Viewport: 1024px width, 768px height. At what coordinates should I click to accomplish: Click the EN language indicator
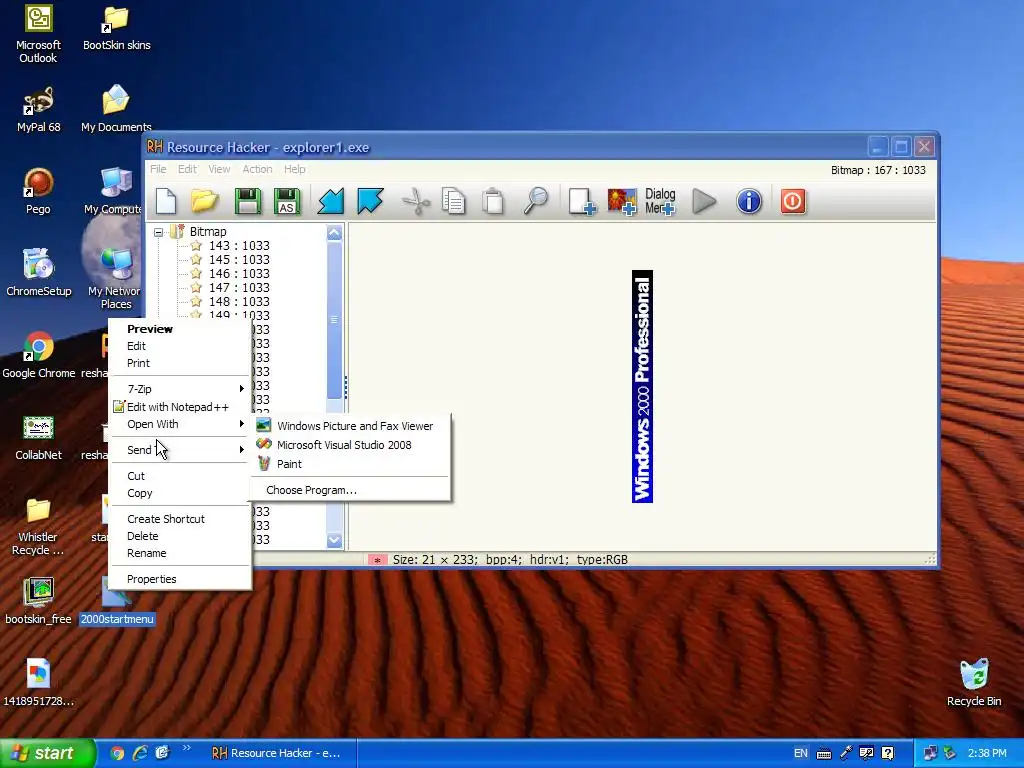[801, 753]
